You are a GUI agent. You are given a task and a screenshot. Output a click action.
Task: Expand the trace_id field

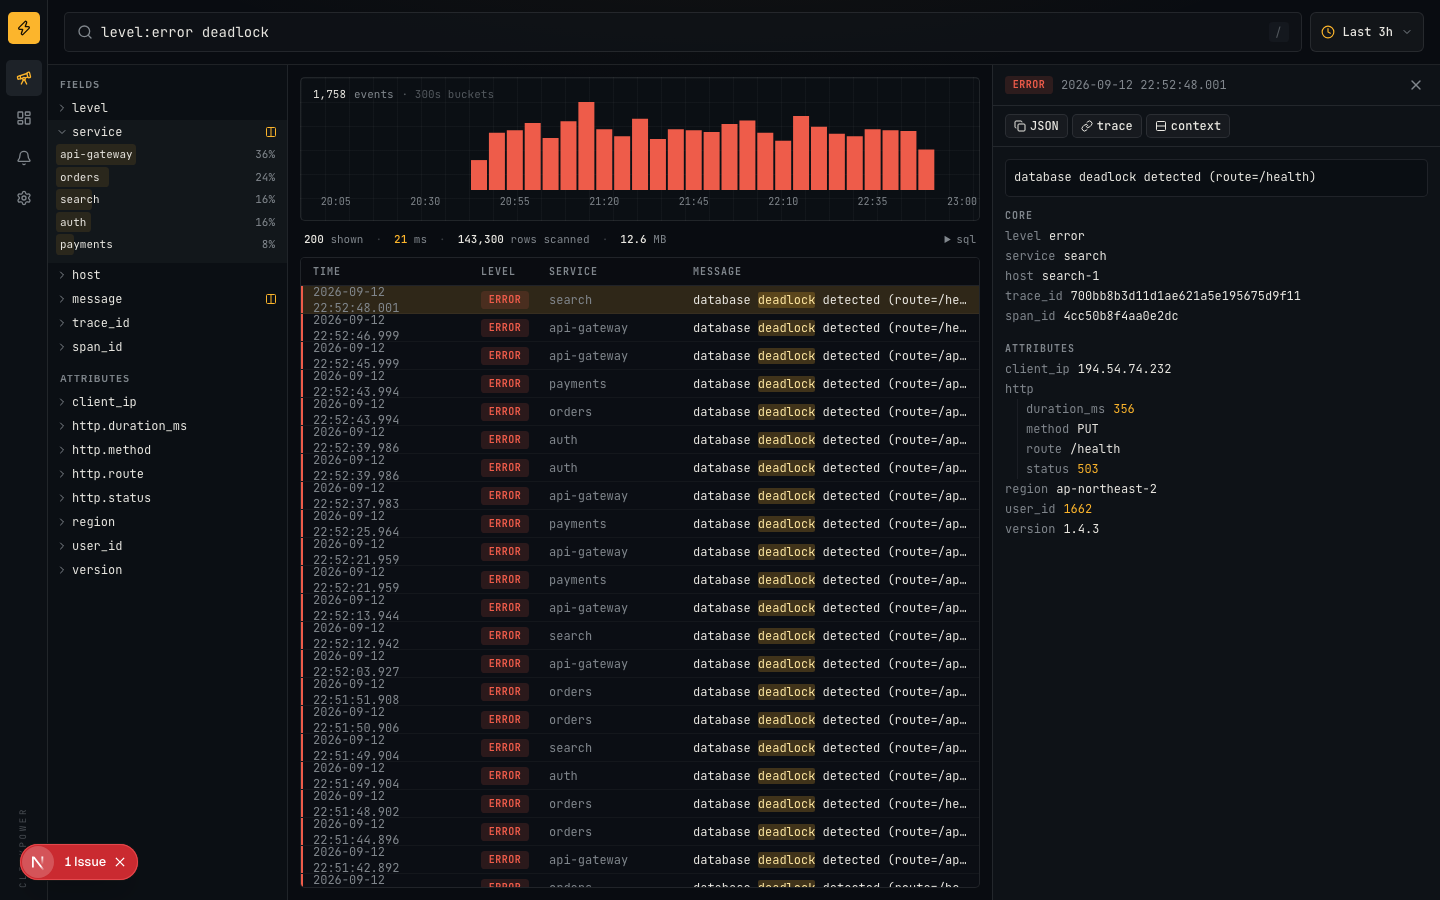(168, 323)
